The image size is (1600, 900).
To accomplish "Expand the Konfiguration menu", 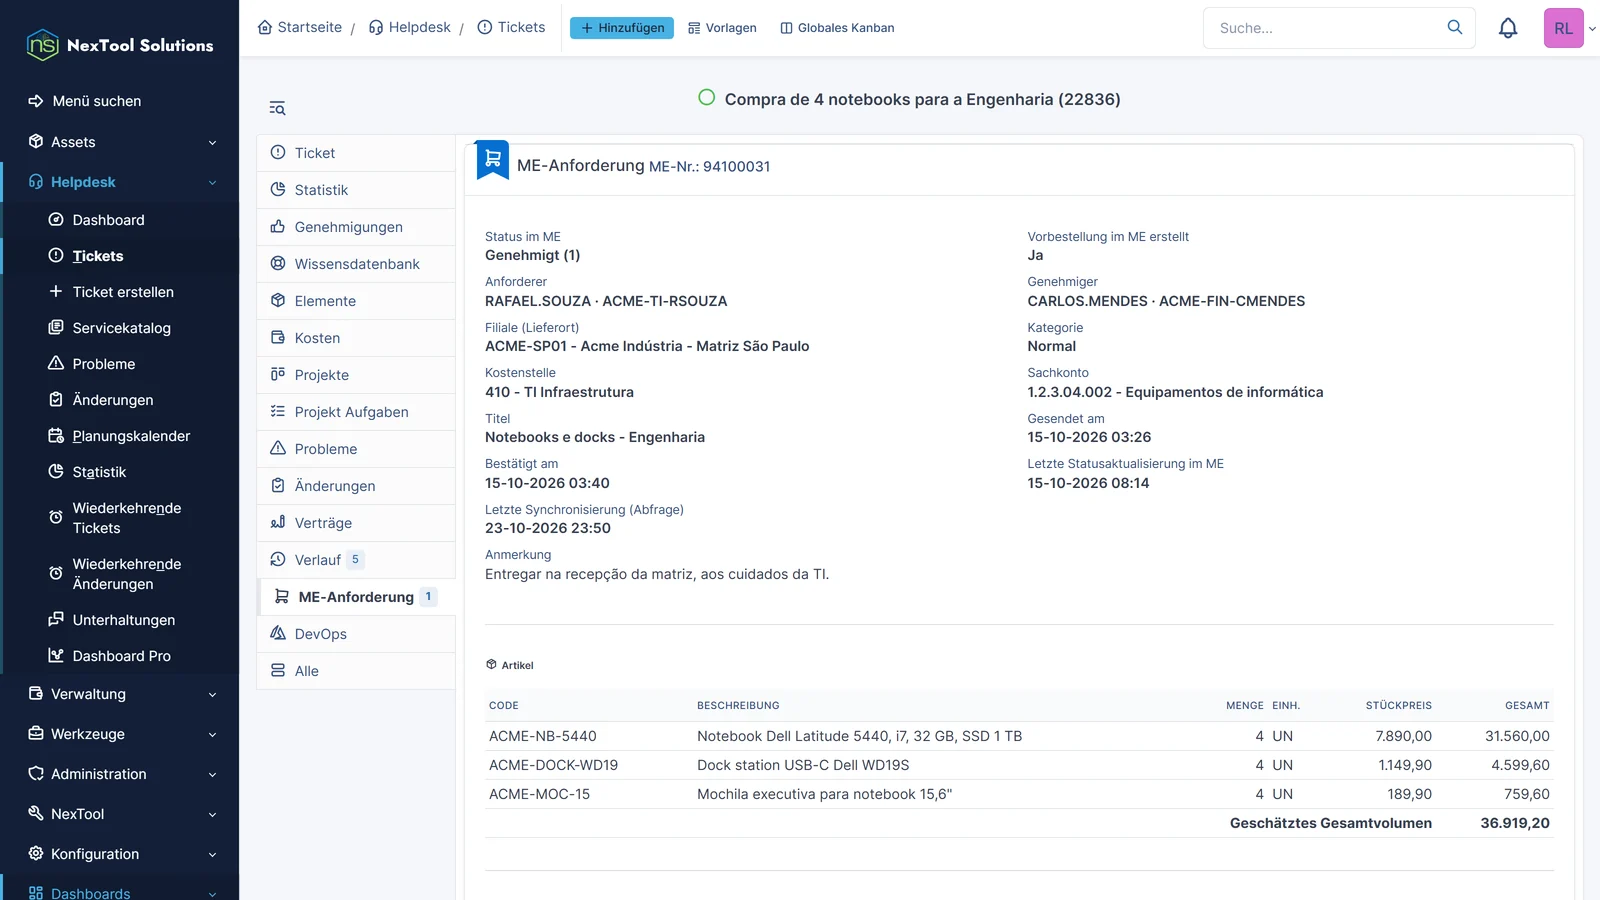I will point(120,854).
